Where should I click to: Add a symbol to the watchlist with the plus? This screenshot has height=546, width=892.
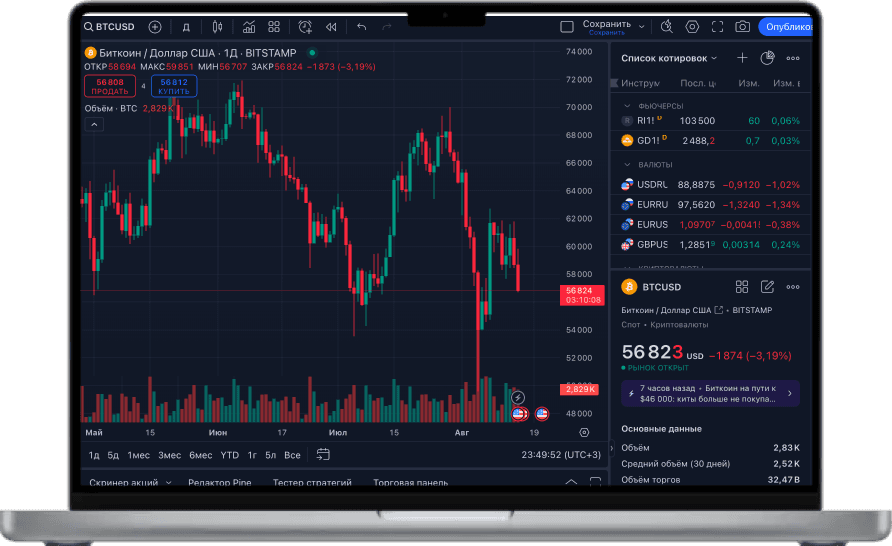click(742, 58)
